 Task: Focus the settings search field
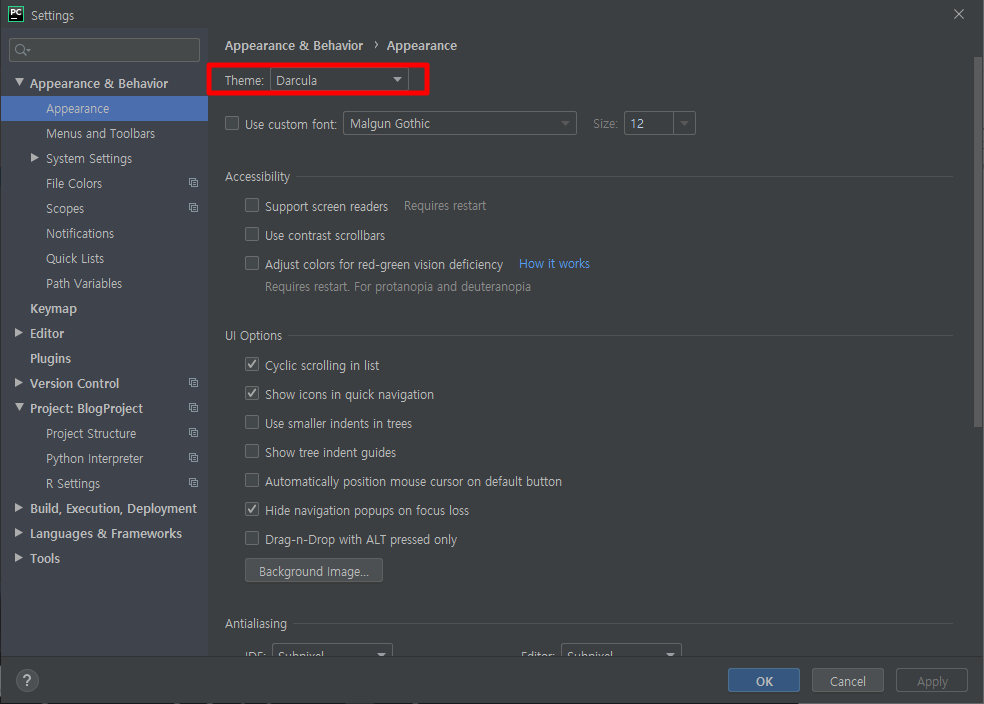click(104, 50)
